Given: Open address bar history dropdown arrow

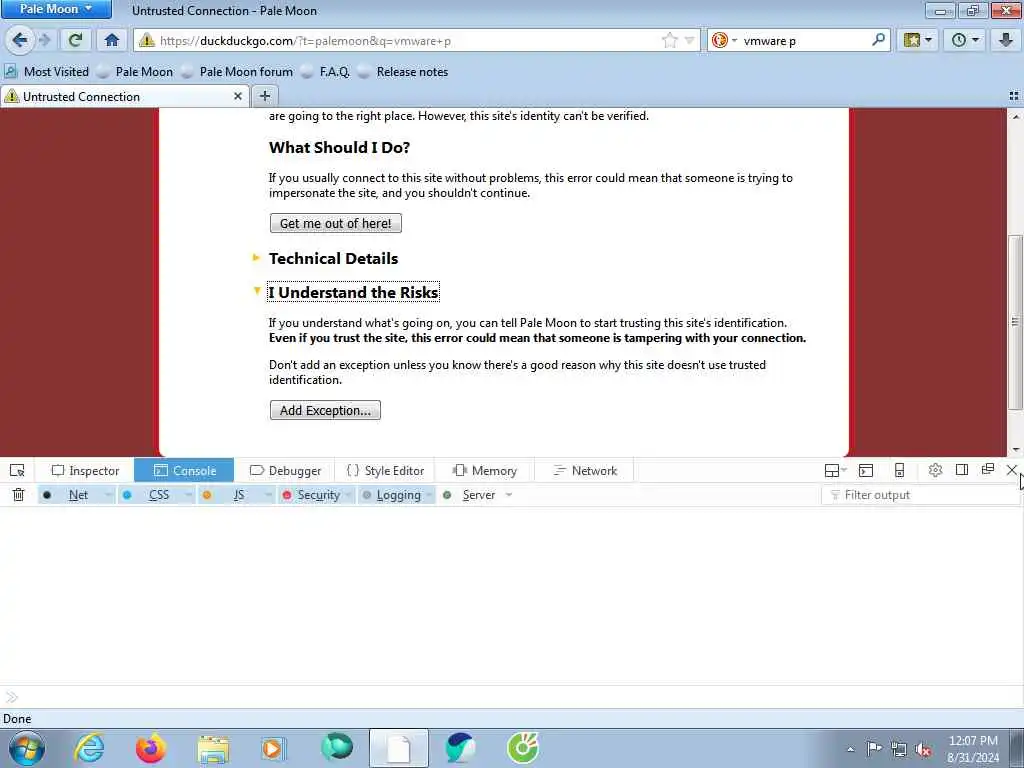Looking at the screenshot, I should tap(689, 40).
